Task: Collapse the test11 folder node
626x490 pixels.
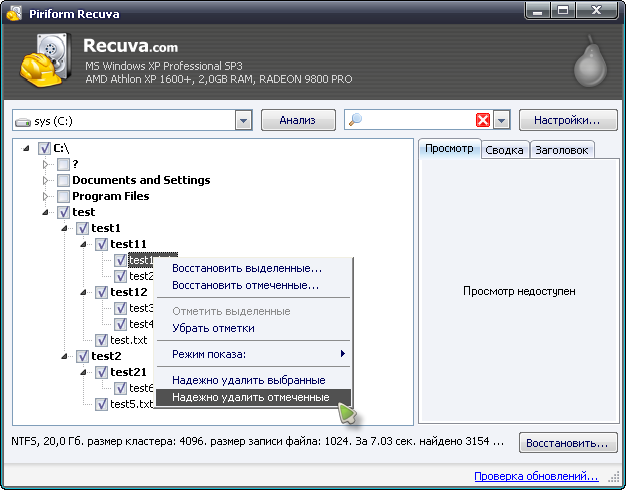Action: click(84, 244)
